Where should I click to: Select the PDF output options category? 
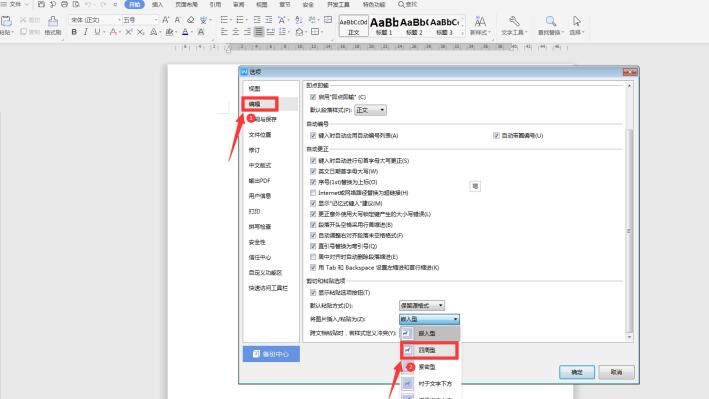click(x=260, y=180)
